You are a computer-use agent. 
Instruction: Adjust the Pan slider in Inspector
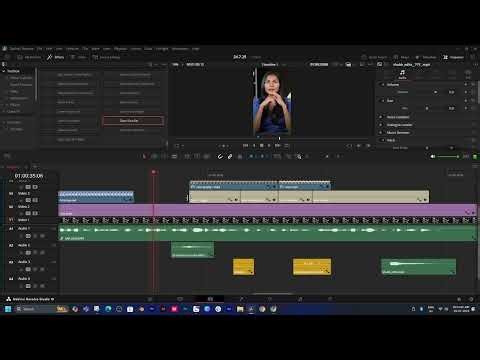click(428, 108)
